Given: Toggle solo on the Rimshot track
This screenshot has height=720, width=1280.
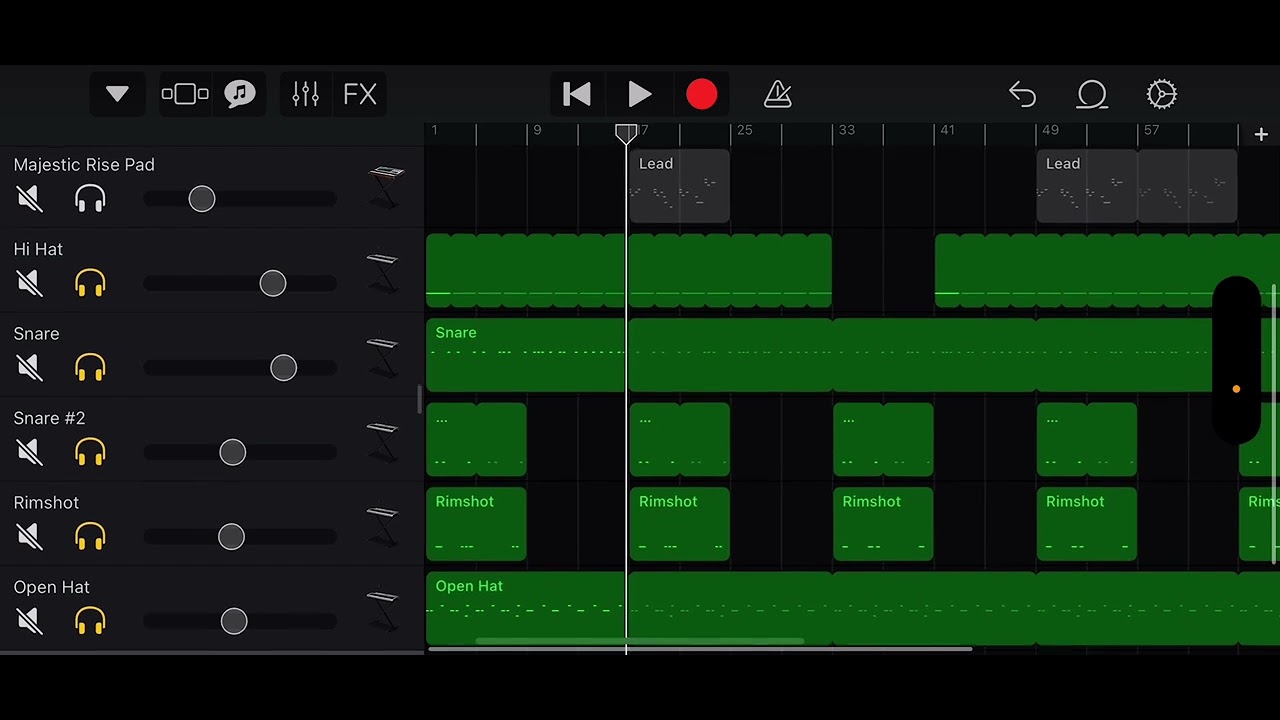Looking at the screenshot, I should 90,537.
